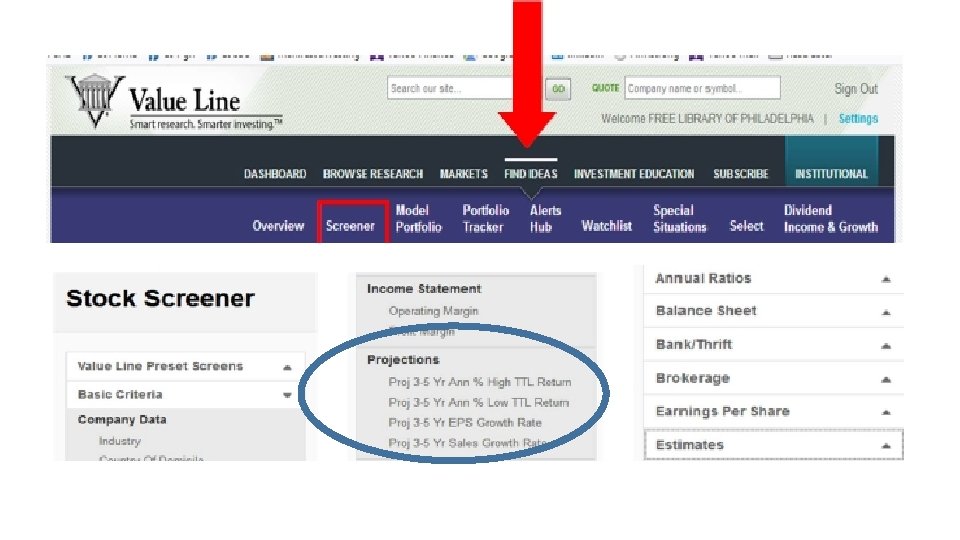Open the Watchlist submenu item

pos(606,226)
